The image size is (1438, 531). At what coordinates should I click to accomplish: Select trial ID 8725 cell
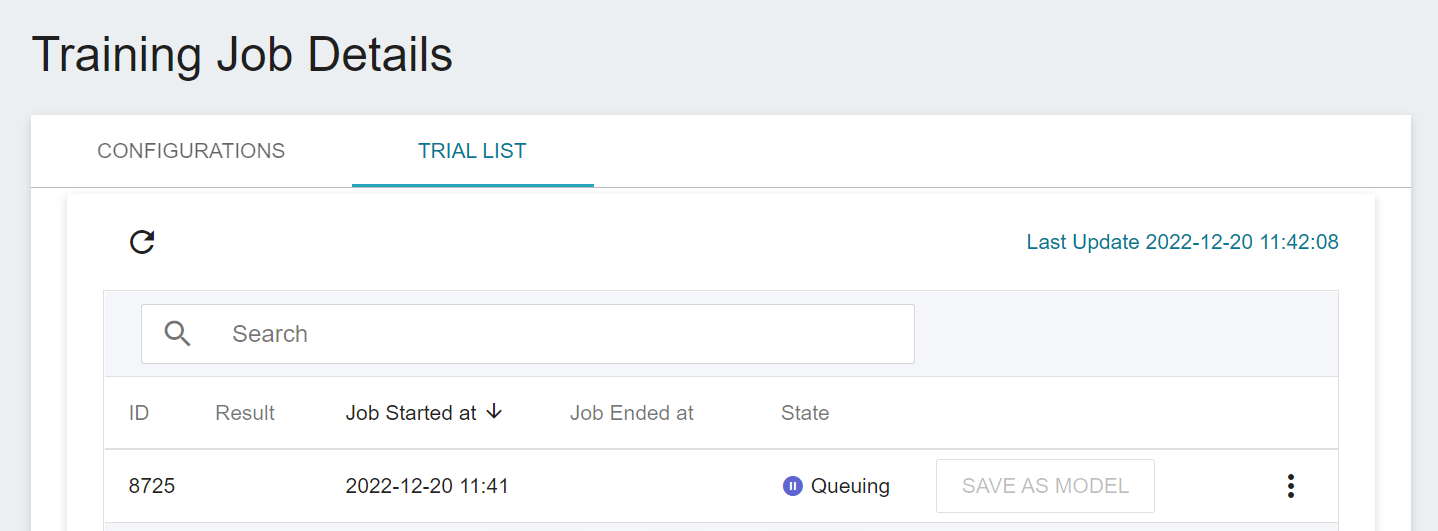pyautogui.click(x=152, y=486)
